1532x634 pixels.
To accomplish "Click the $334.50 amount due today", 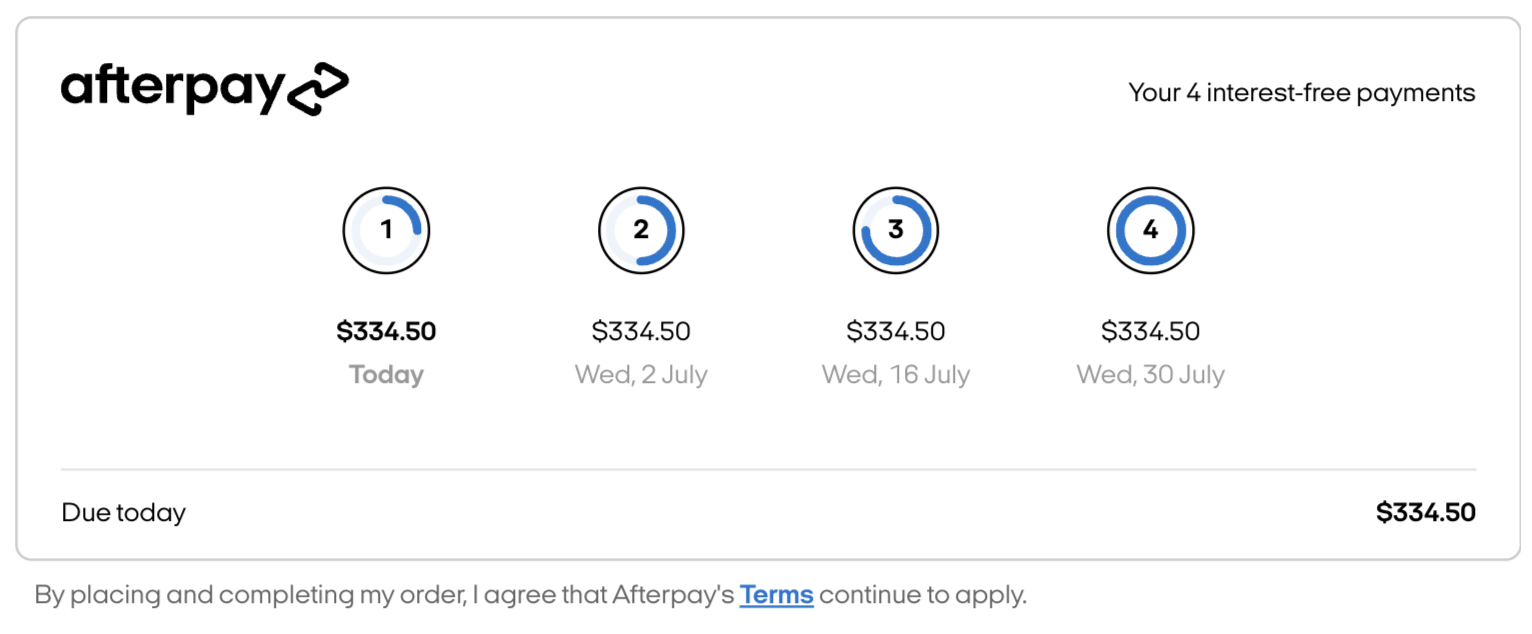I will (1424, 512).
